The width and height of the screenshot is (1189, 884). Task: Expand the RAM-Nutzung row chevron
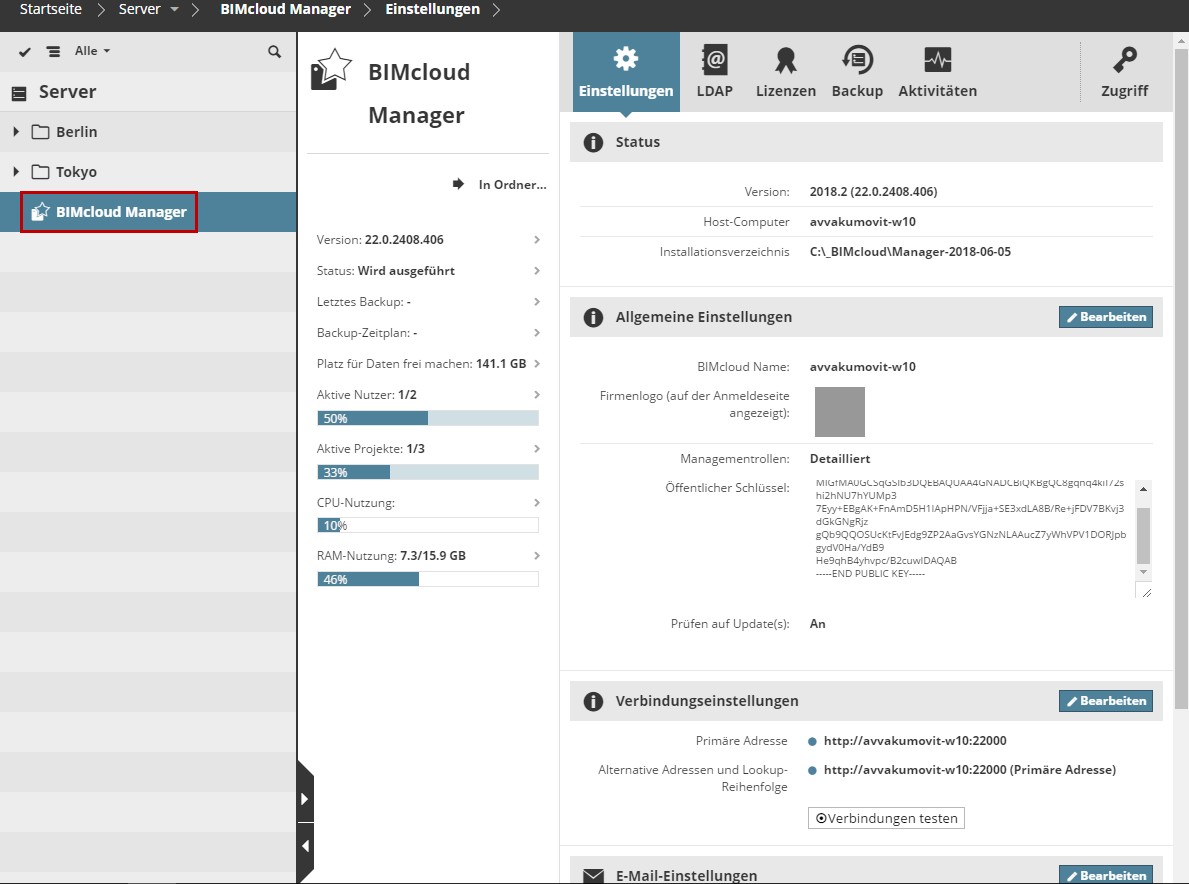pos(537,556)
